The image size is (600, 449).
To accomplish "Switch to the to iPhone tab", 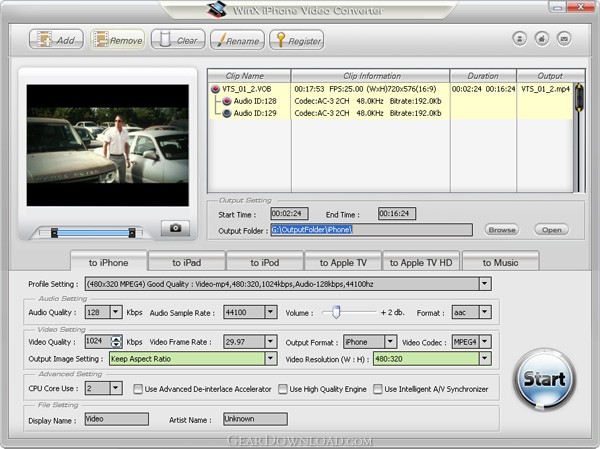I will coord(108,263).
